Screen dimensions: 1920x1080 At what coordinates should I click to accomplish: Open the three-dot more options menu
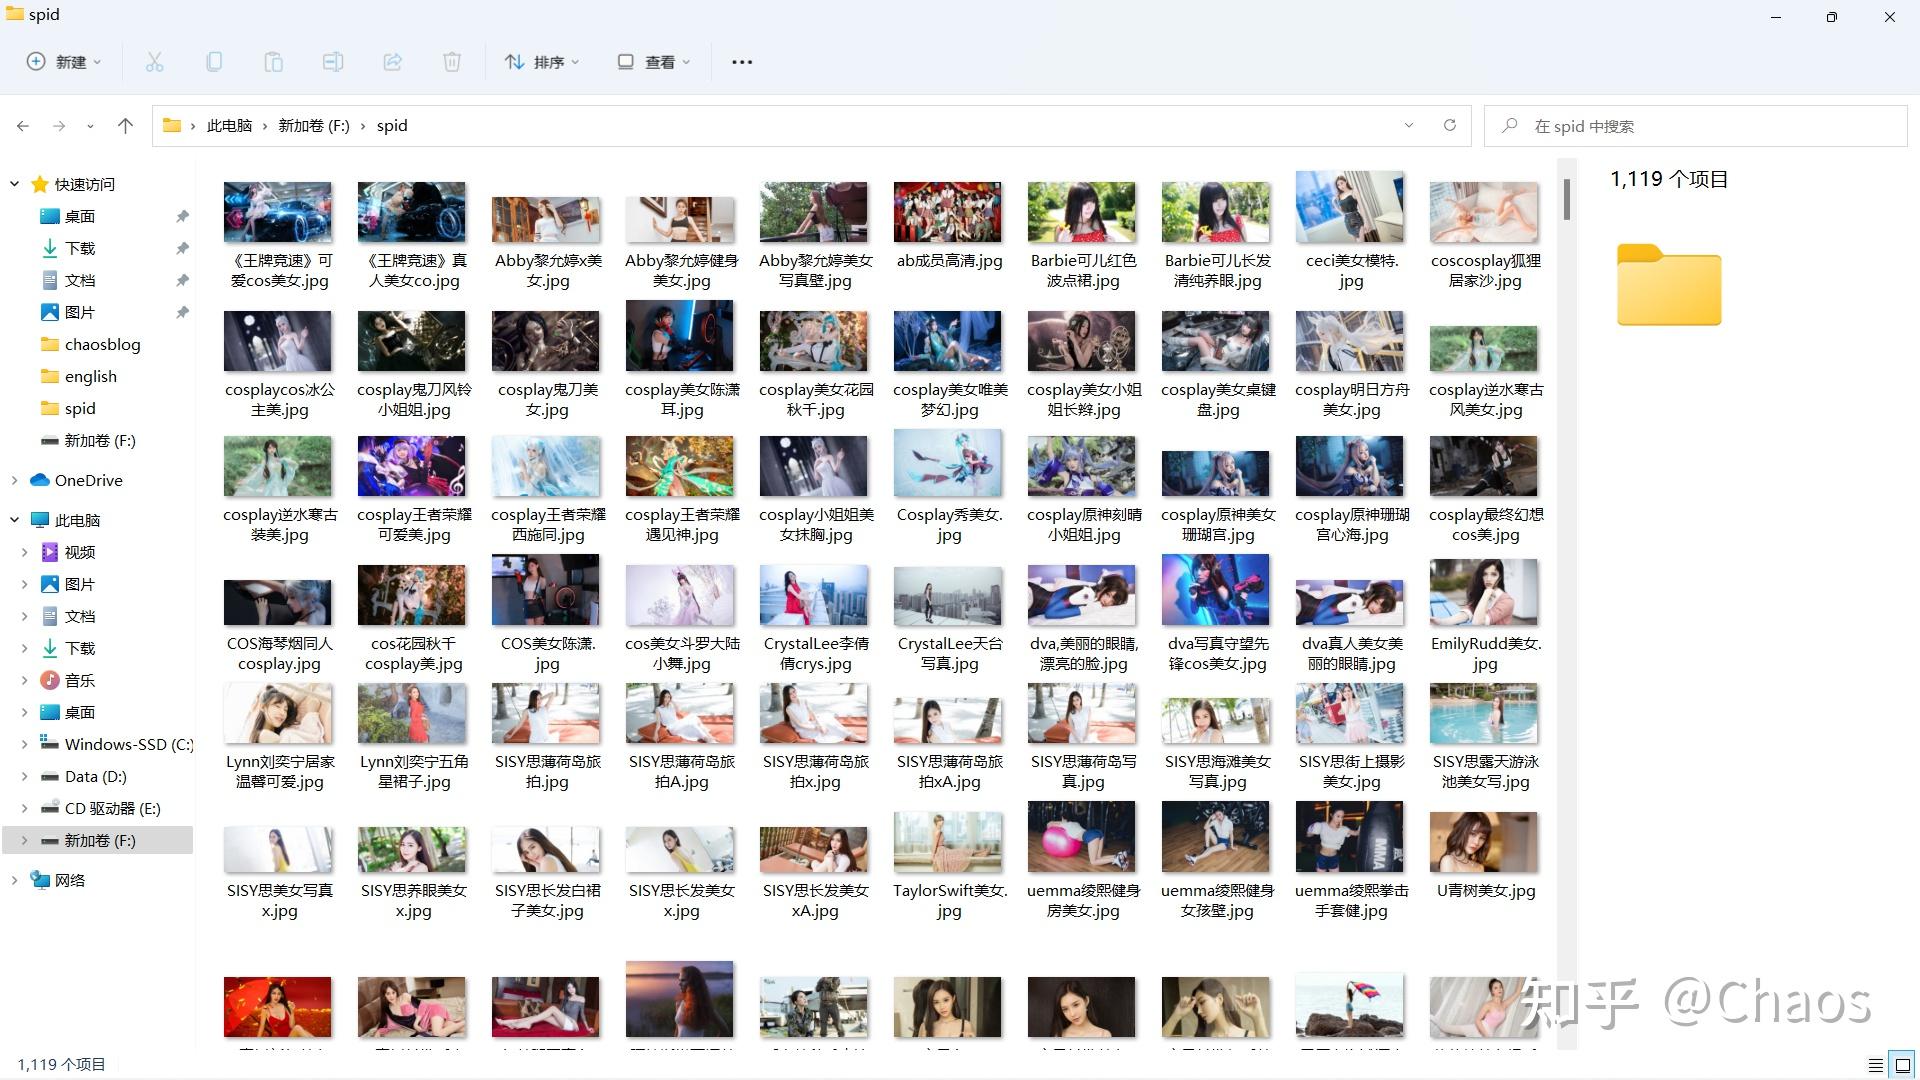741,62
